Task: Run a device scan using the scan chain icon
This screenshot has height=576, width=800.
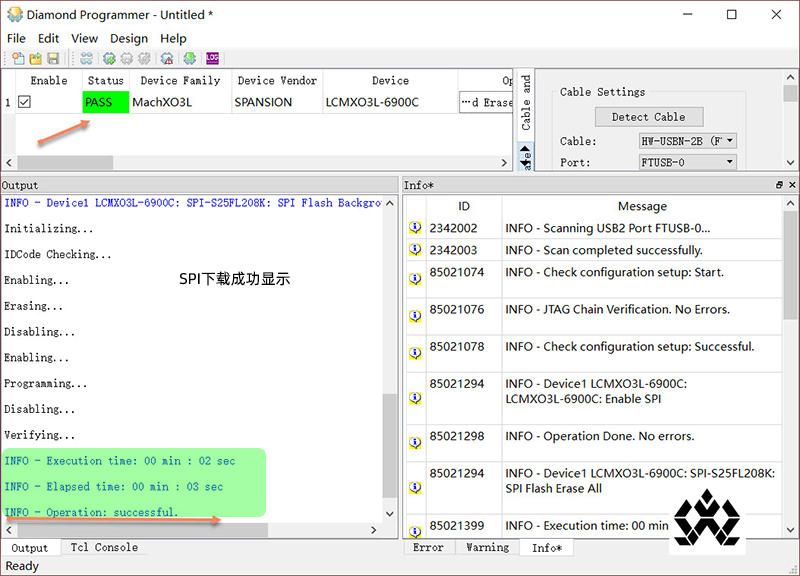Action: tap(87, 58)
